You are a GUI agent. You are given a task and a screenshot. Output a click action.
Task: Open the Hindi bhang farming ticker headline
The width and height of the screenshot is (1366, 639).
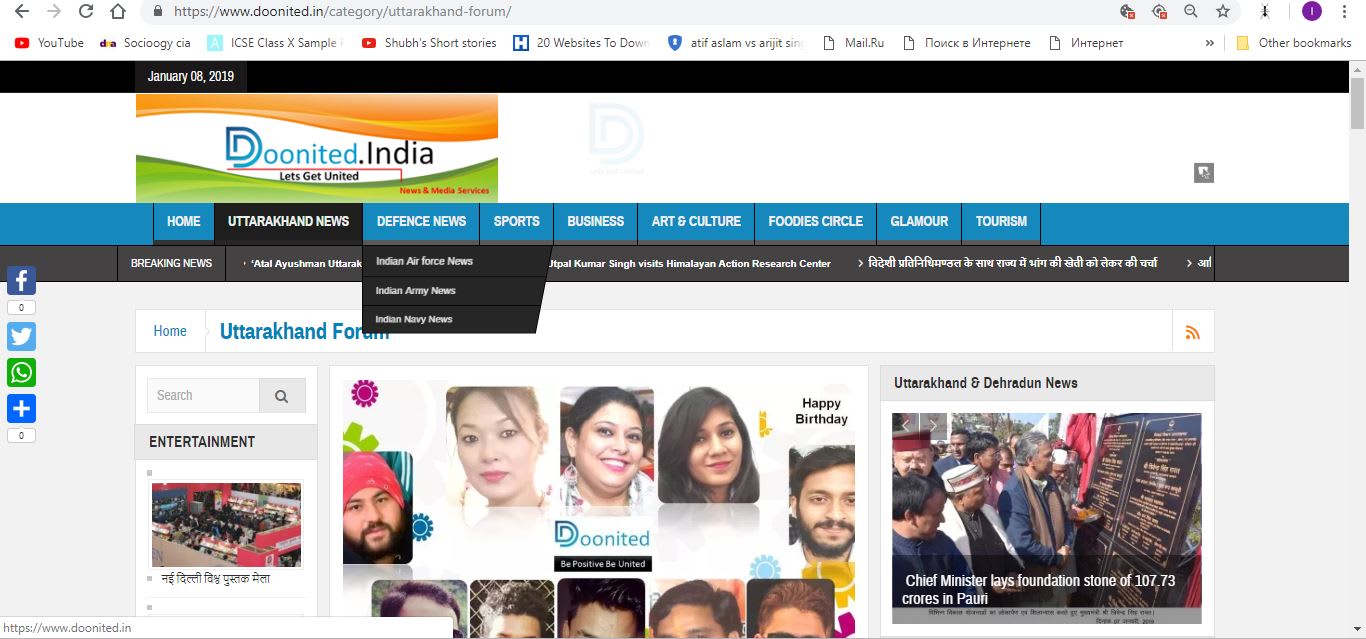click(1012, 263)
